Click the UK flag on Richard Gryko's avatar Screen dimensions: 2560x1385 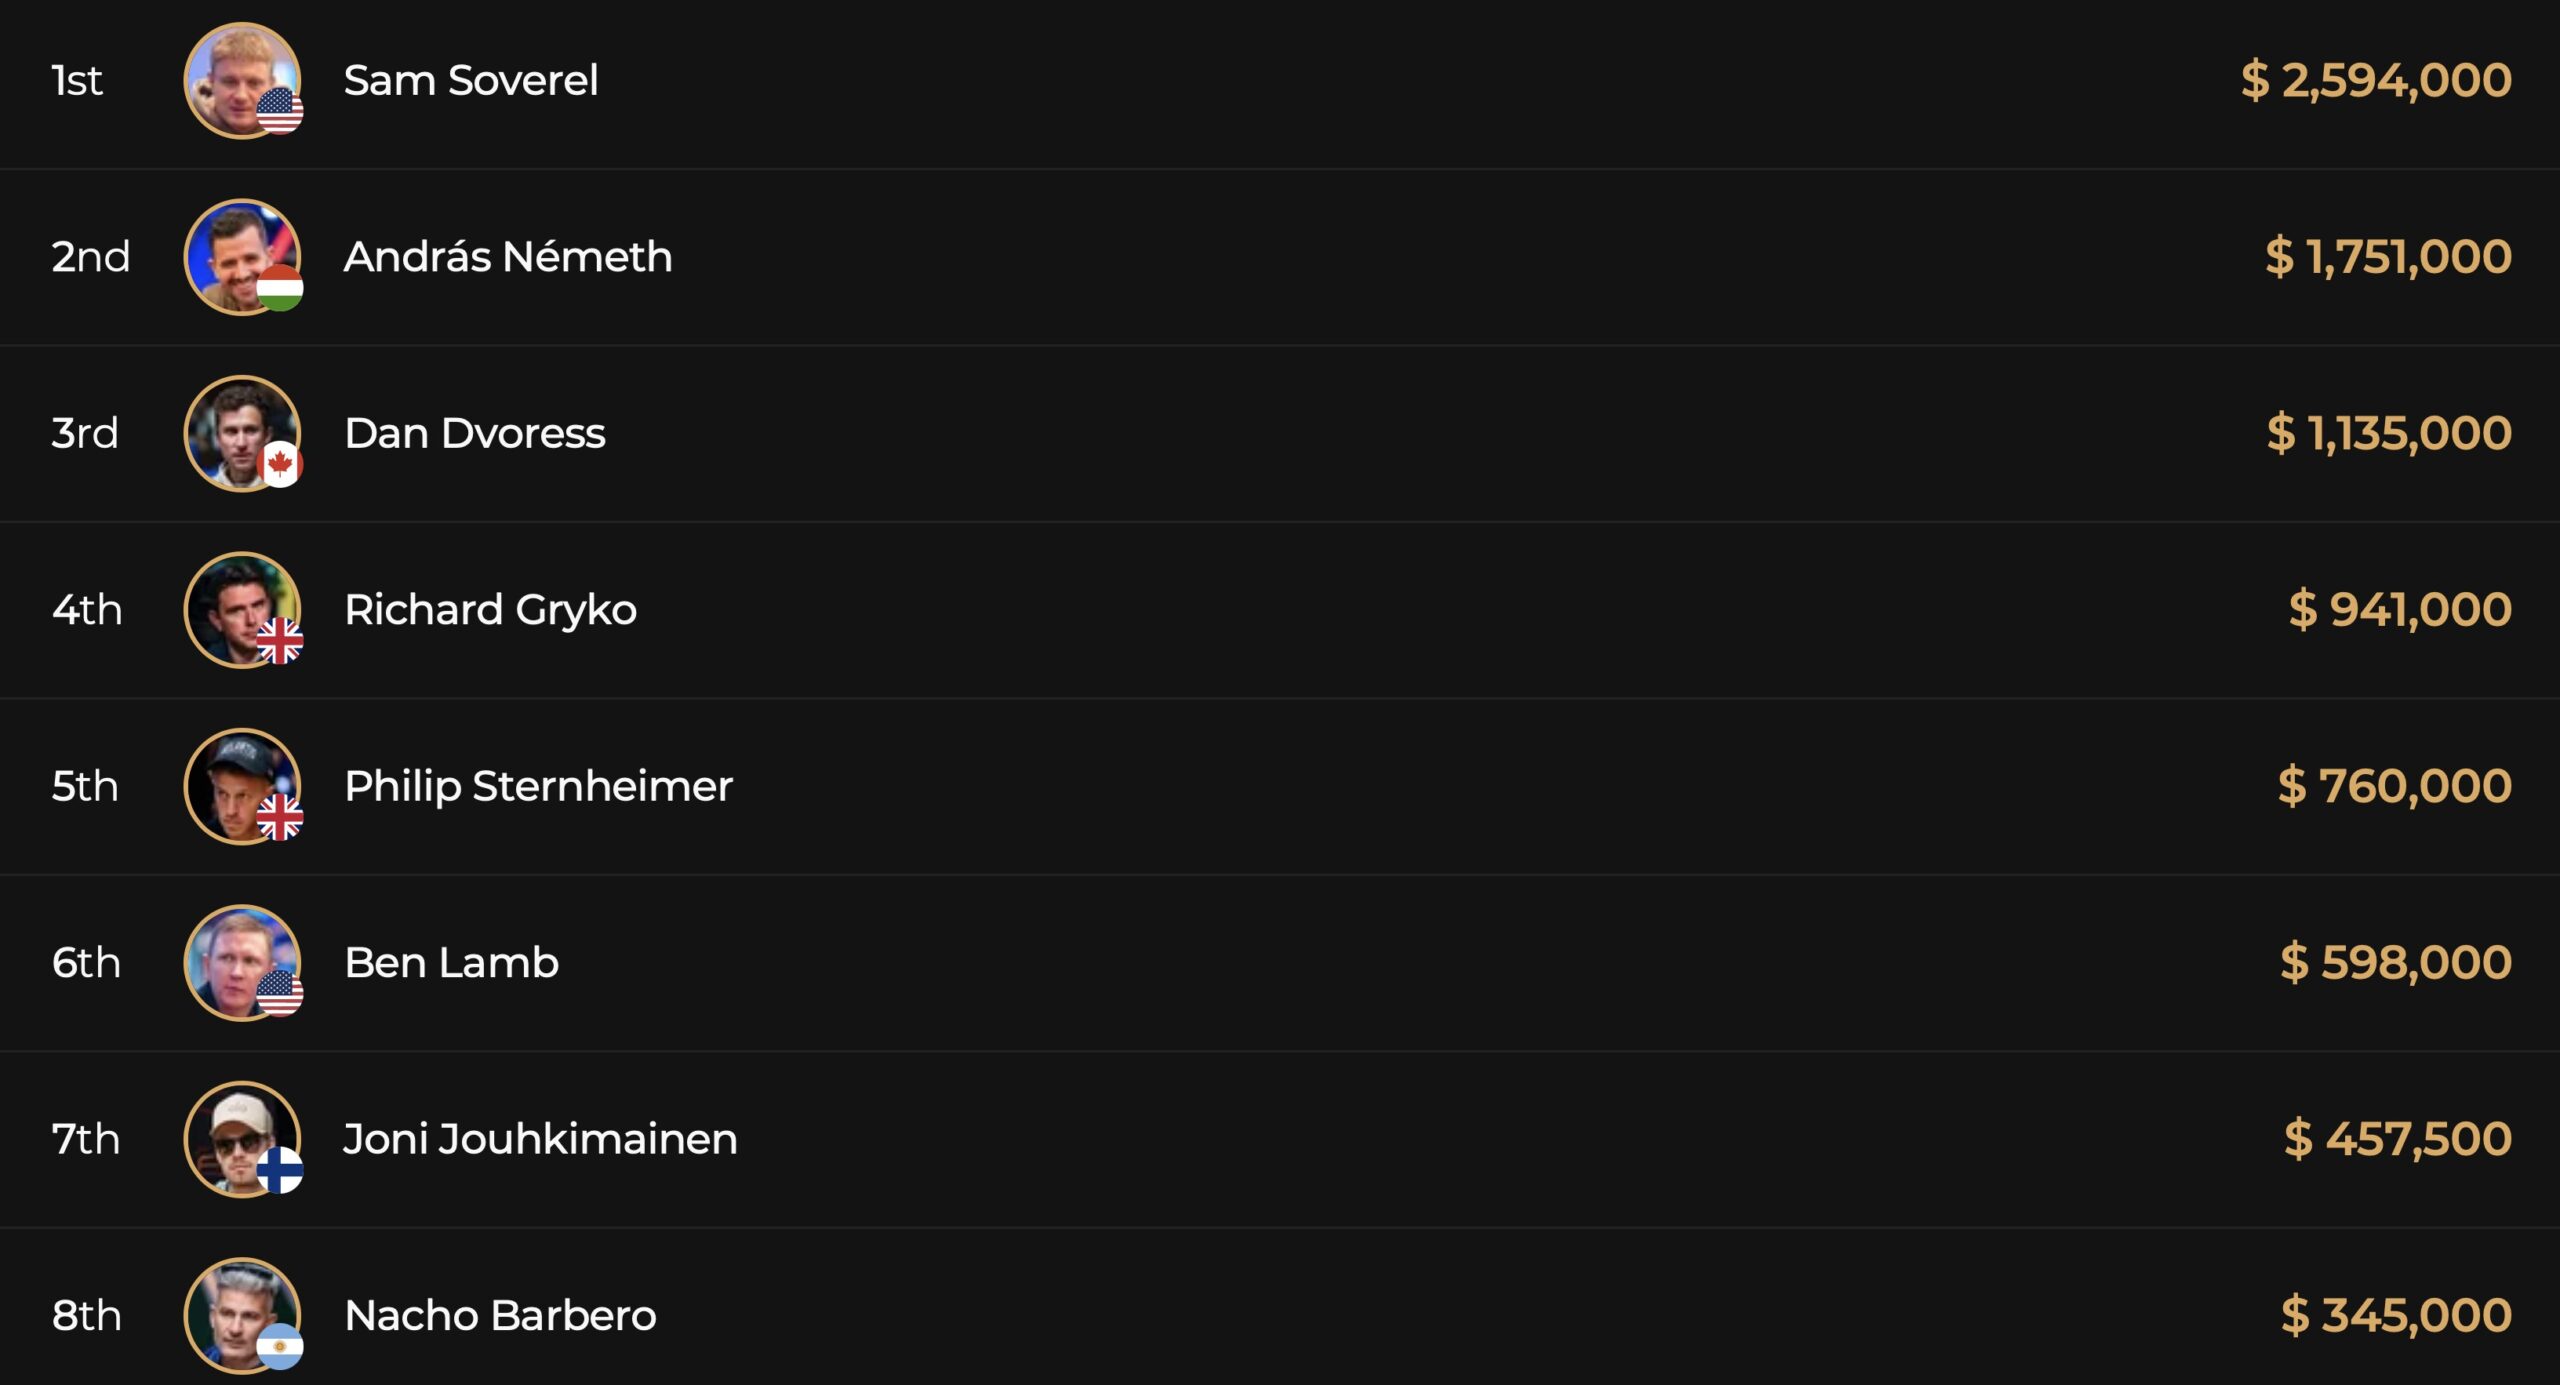[280, 641]
